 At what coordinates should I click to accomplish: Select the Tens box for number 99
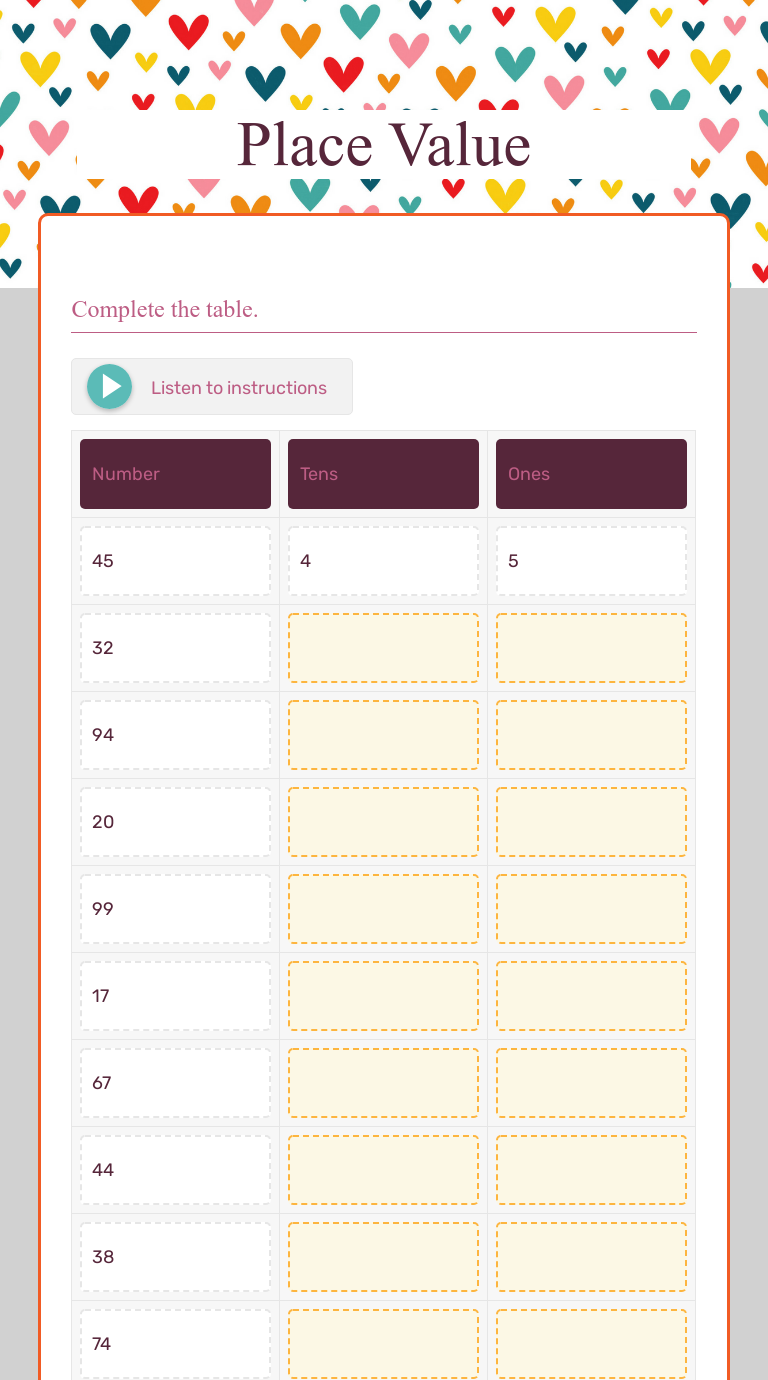tap(383, 908)
